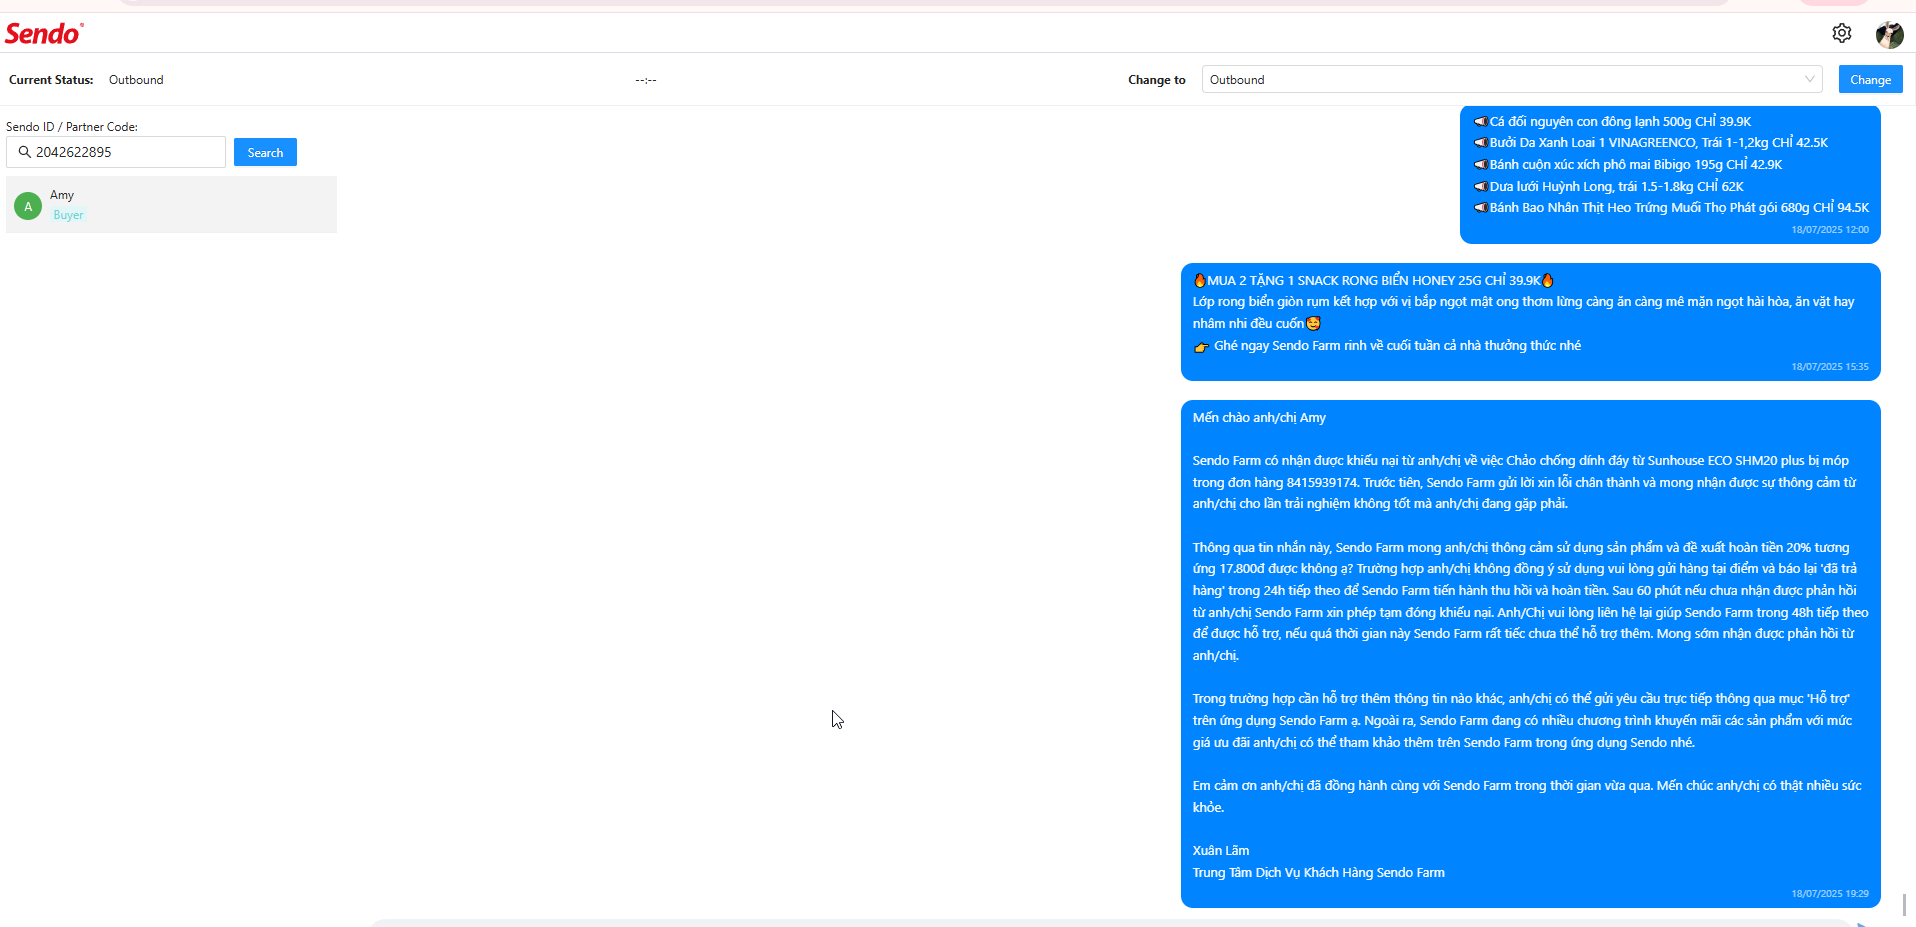Click the 'Dưa lưới Huỳnh Long' line

pyautogui.click(x=1608, y=187)
